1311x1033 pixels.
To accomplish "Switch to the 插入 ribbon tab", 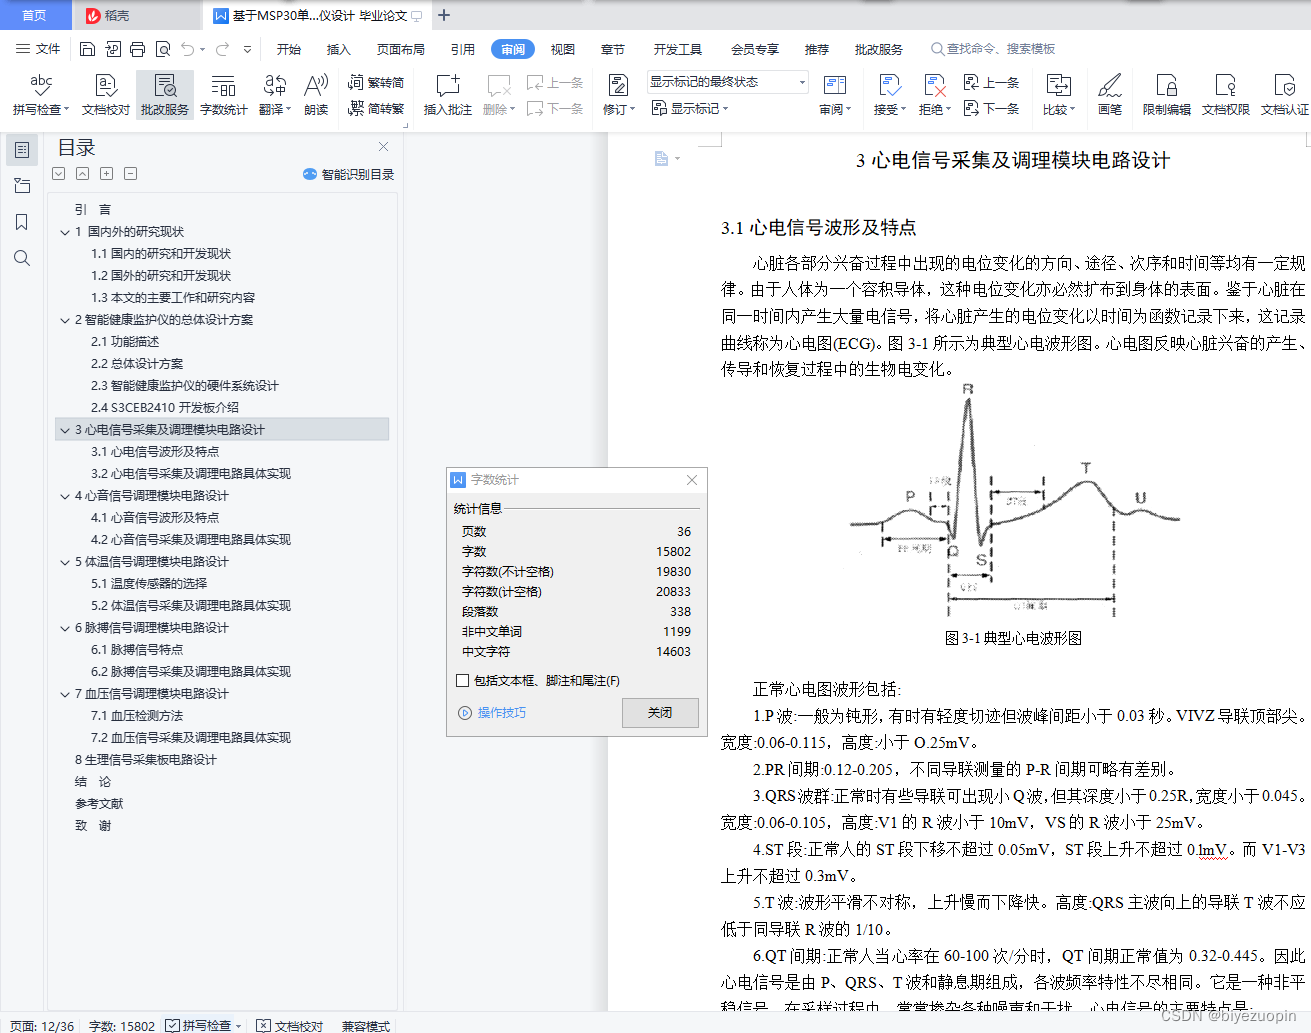I will pos(339,49).
